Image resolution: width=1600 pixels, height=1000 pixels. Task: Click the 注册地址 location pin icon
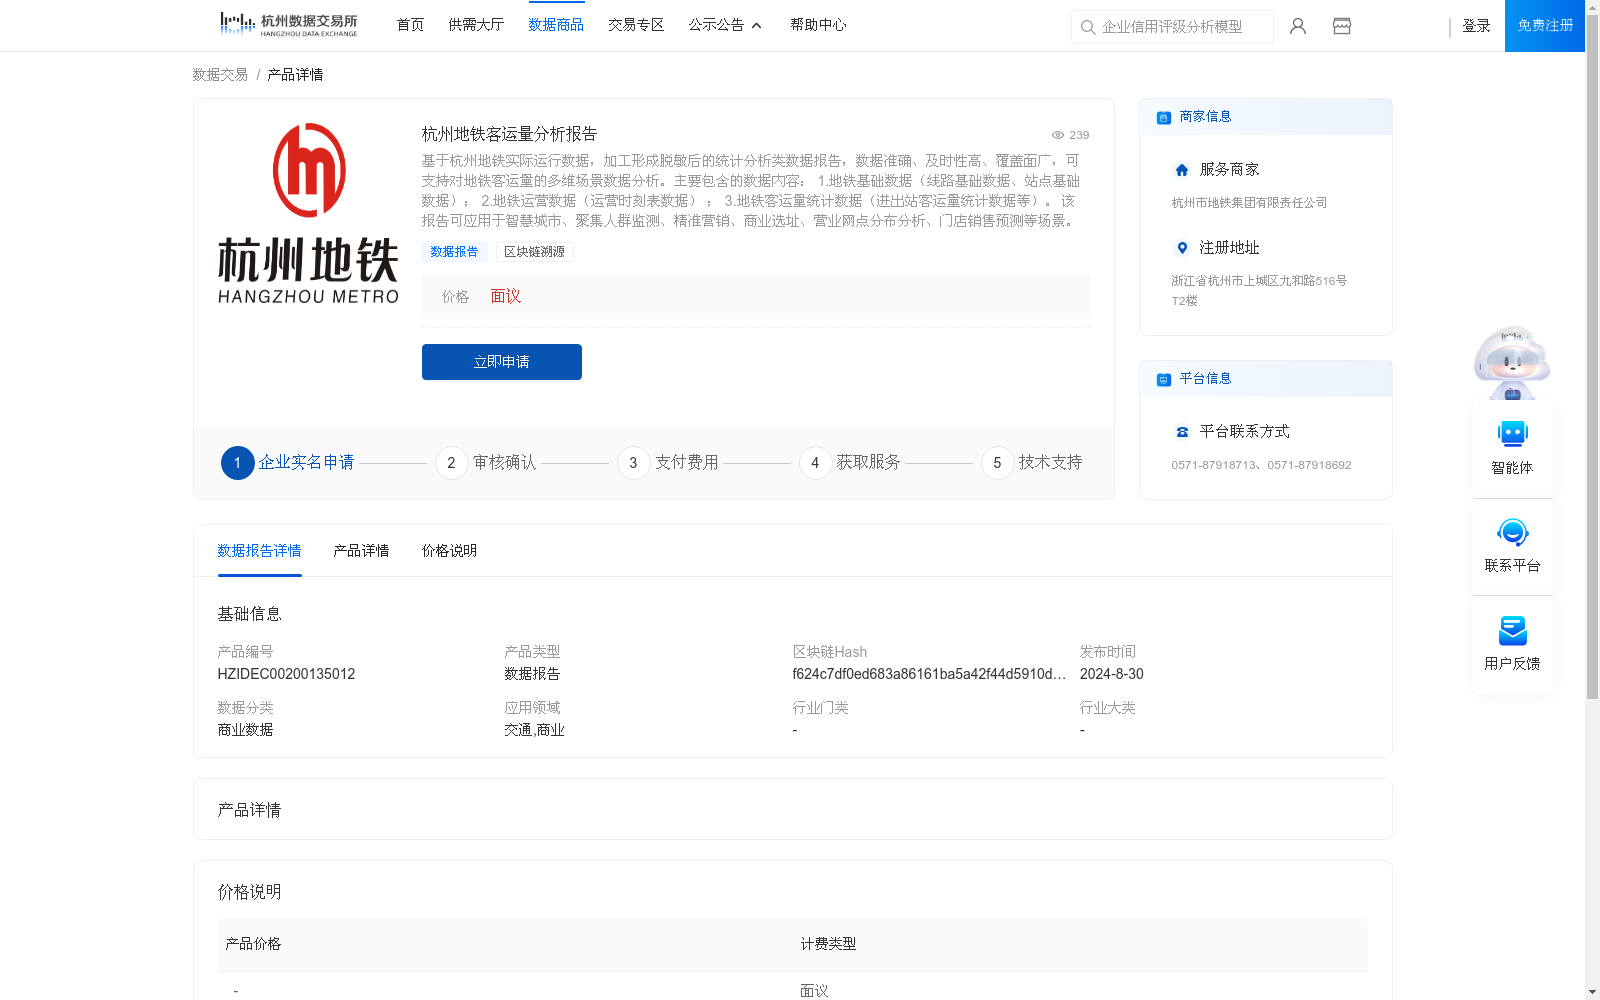click(x=1182, y=248)
